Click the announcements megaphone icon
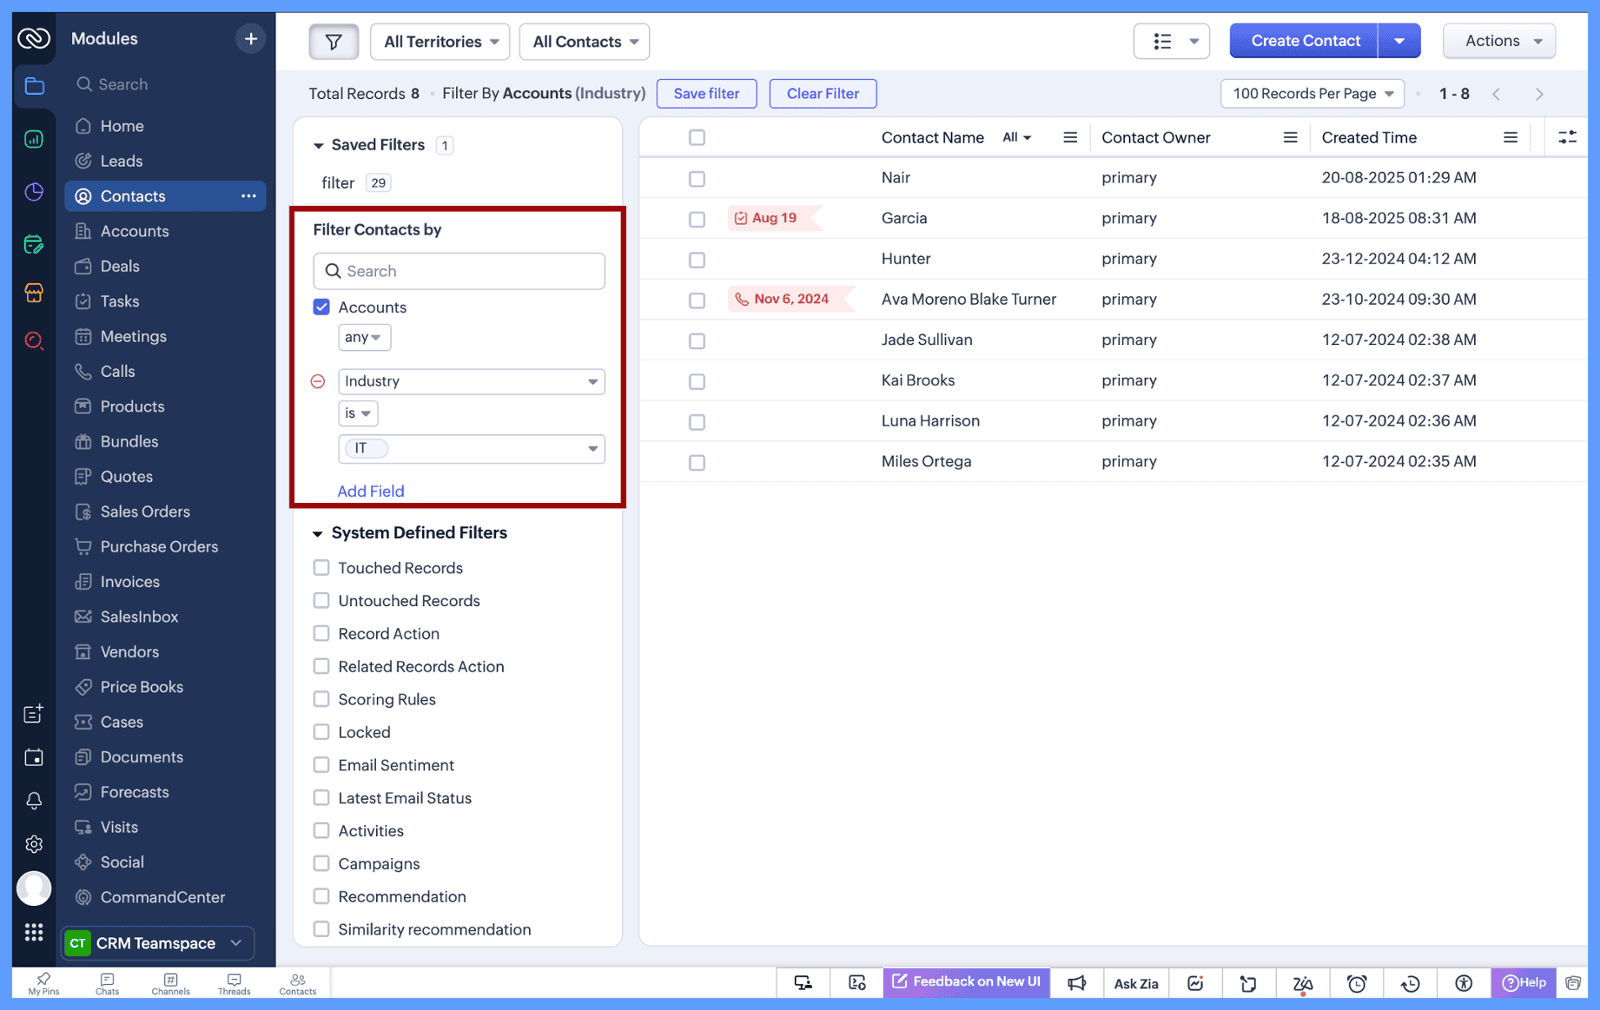The image size is (1600, 1010). (1076, 983)
